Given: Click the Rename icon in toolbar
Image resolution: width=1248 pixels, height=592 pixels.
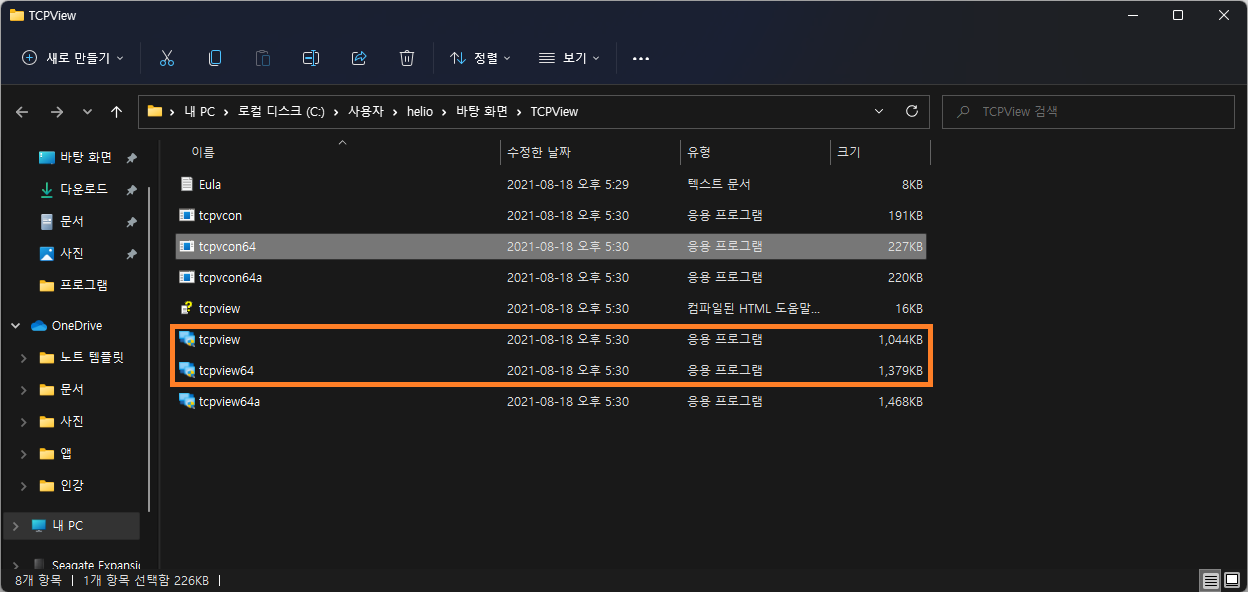Looking at the screenshot, I should (311, 58).
